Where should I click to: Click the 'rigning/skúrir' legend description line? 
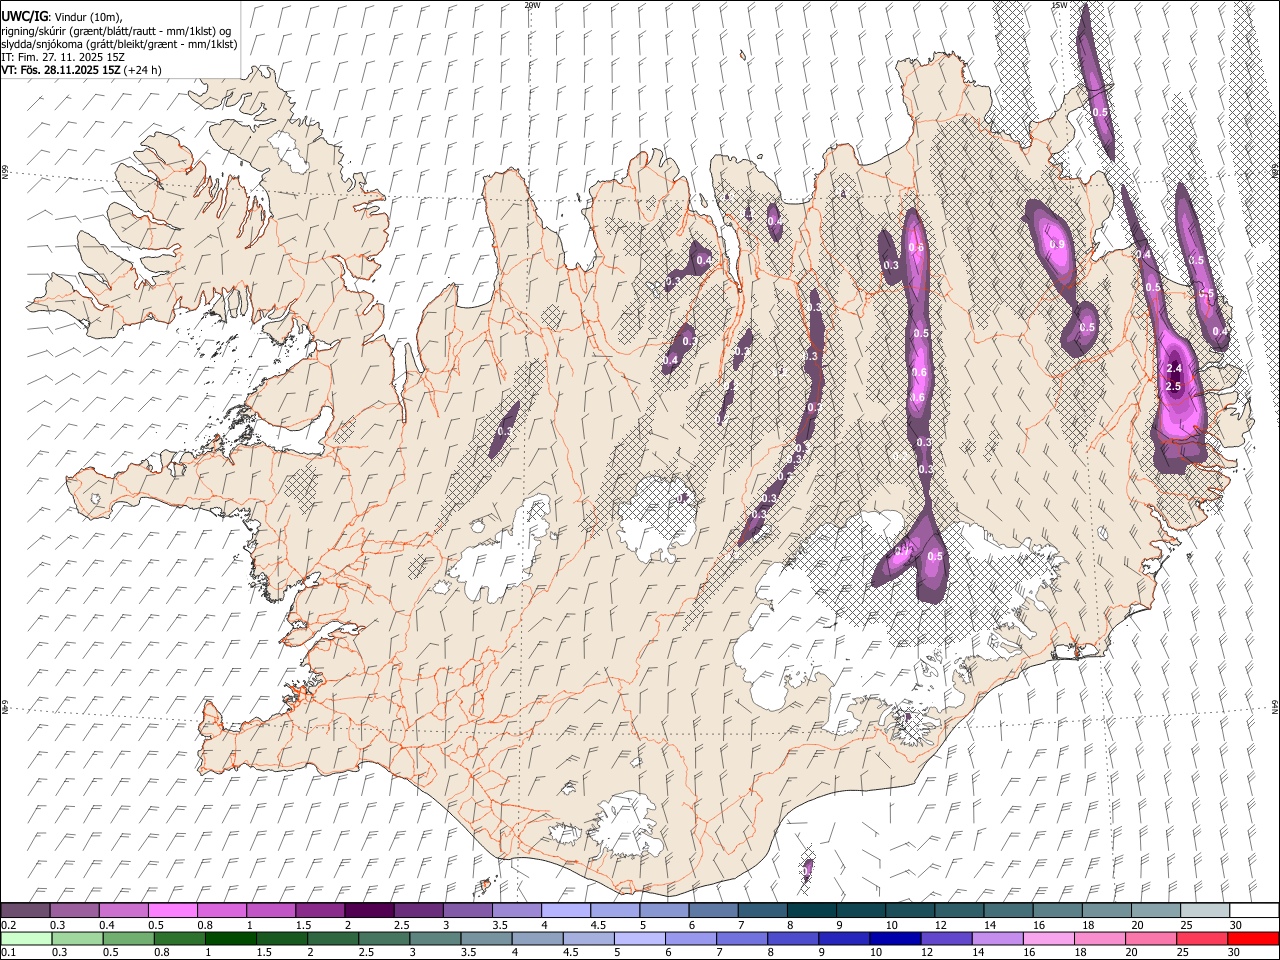point(116,31)
